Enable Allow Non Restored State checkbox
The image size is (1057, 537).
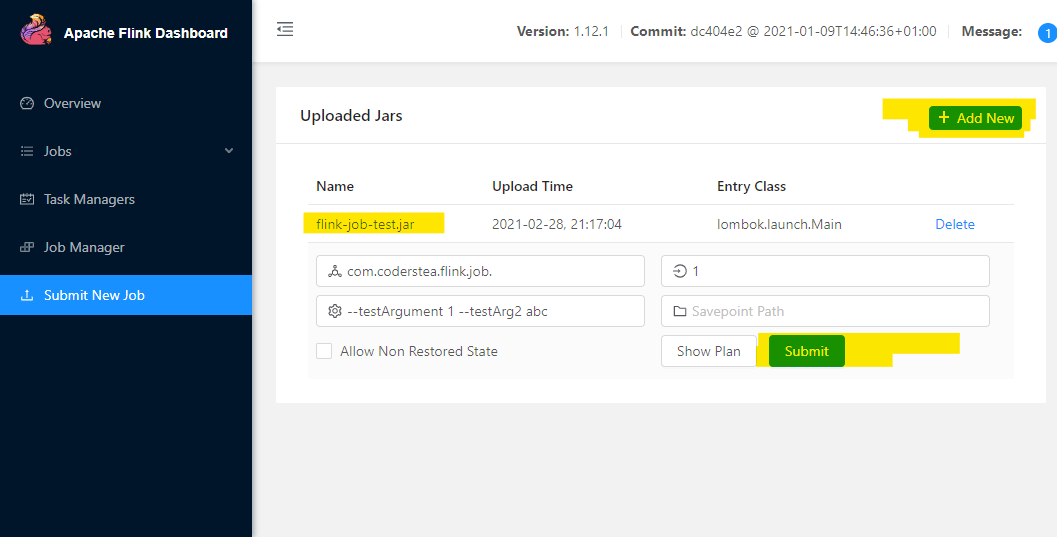pos(324,351)
